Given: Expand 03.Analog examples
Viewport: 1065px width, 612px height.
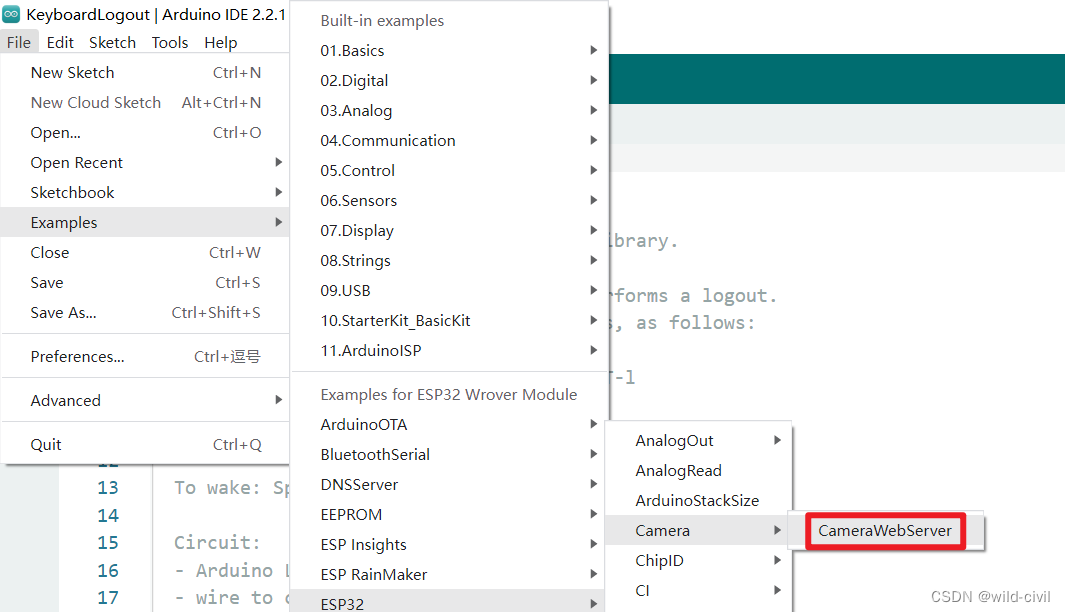Looking at the screenshot, I should [449, 110].
